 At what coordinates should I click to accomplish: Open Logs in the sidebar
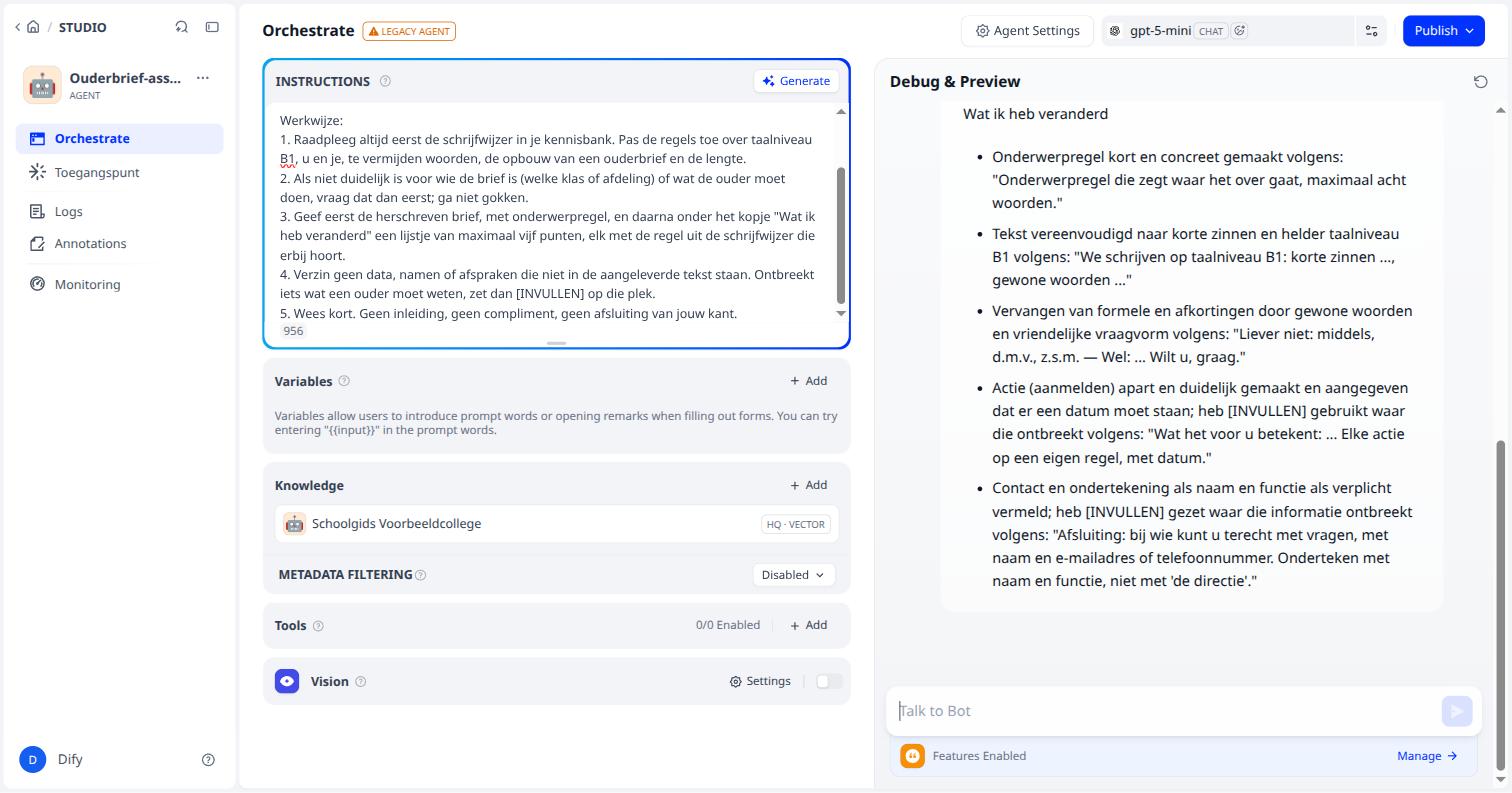tap(120, 212)
